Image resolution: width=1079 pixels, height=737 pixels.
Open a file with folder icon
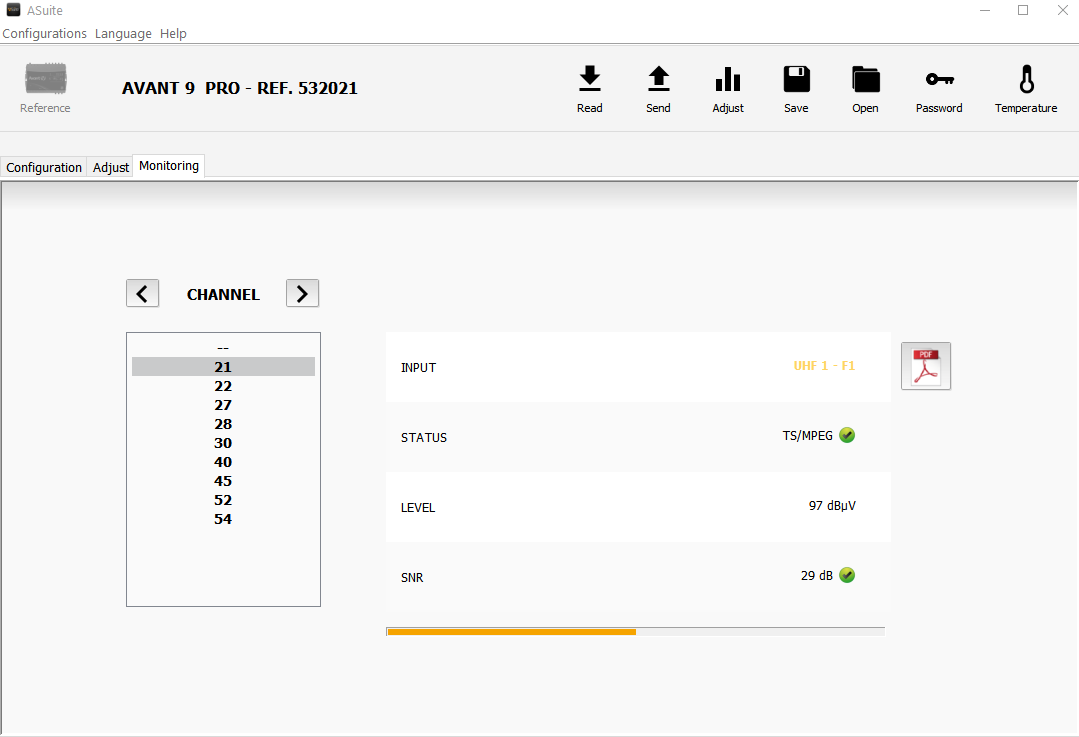(866, 78)
